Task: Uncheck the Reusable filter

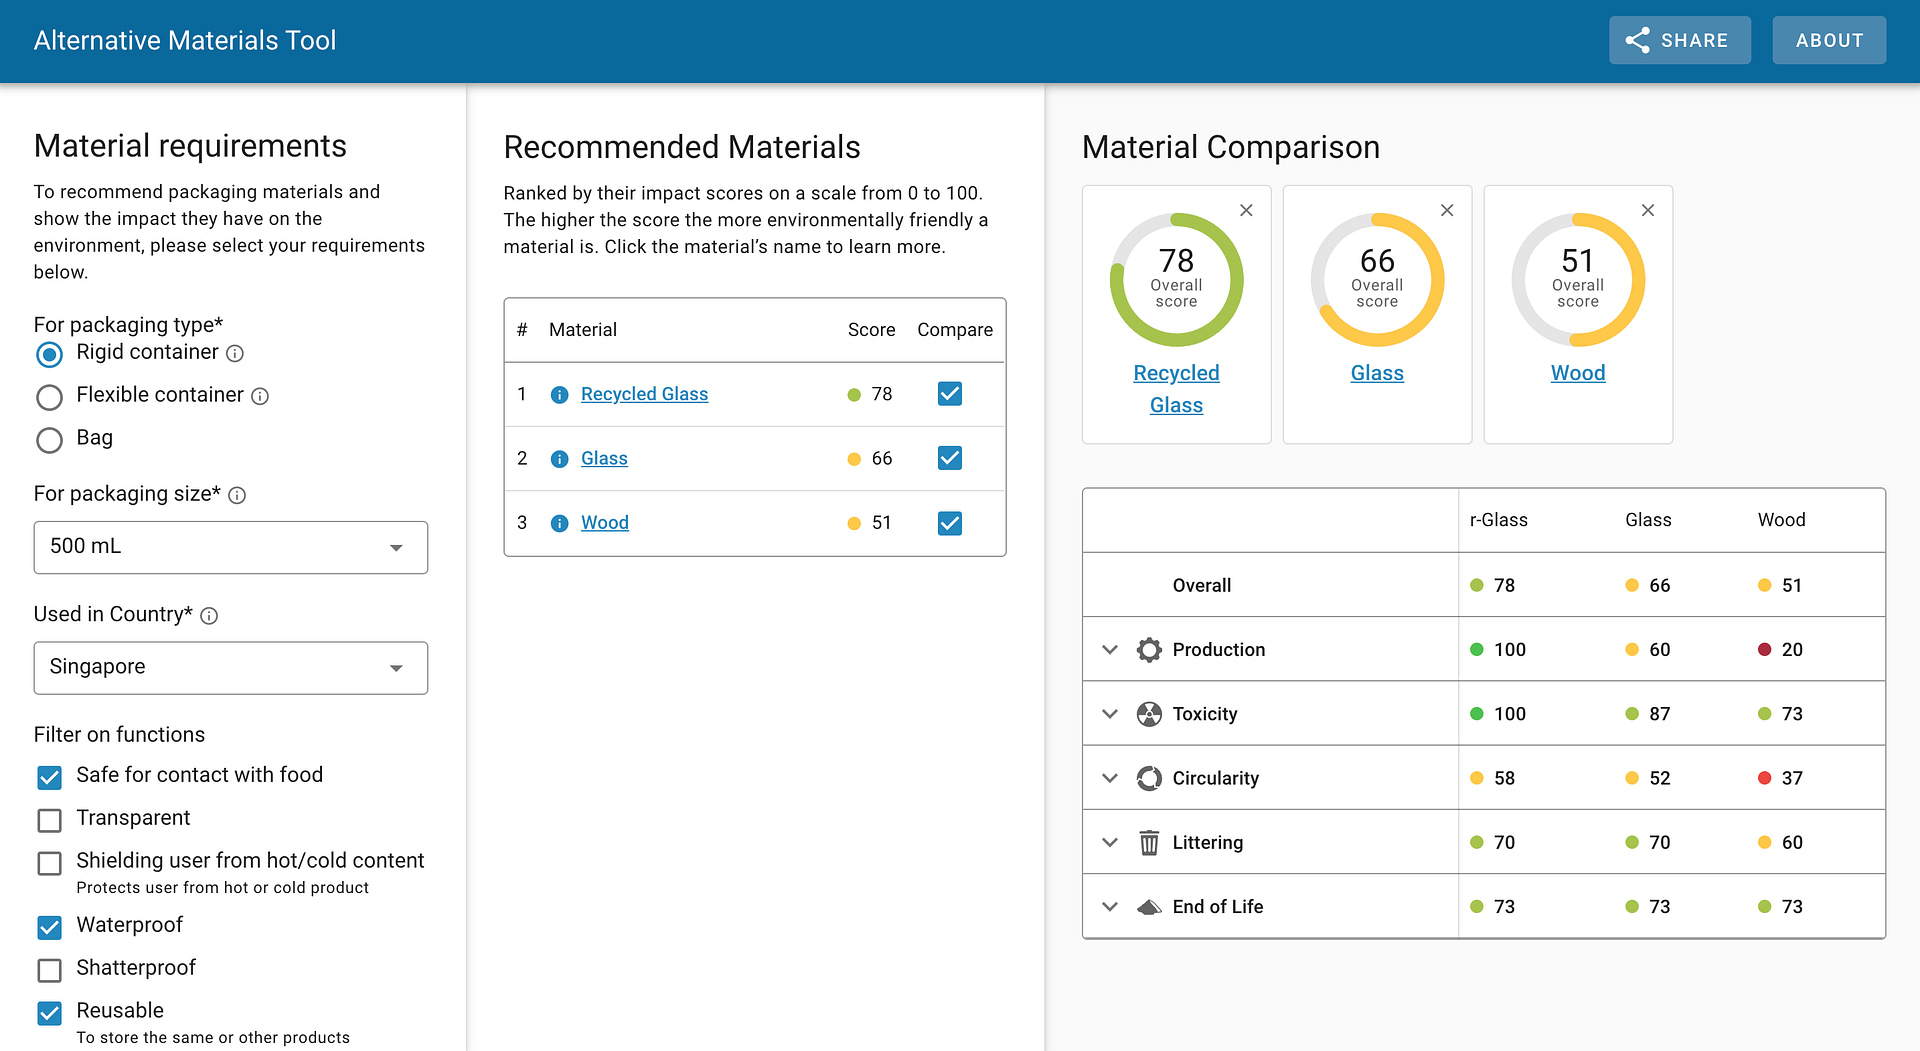Action: point(49,1013)
